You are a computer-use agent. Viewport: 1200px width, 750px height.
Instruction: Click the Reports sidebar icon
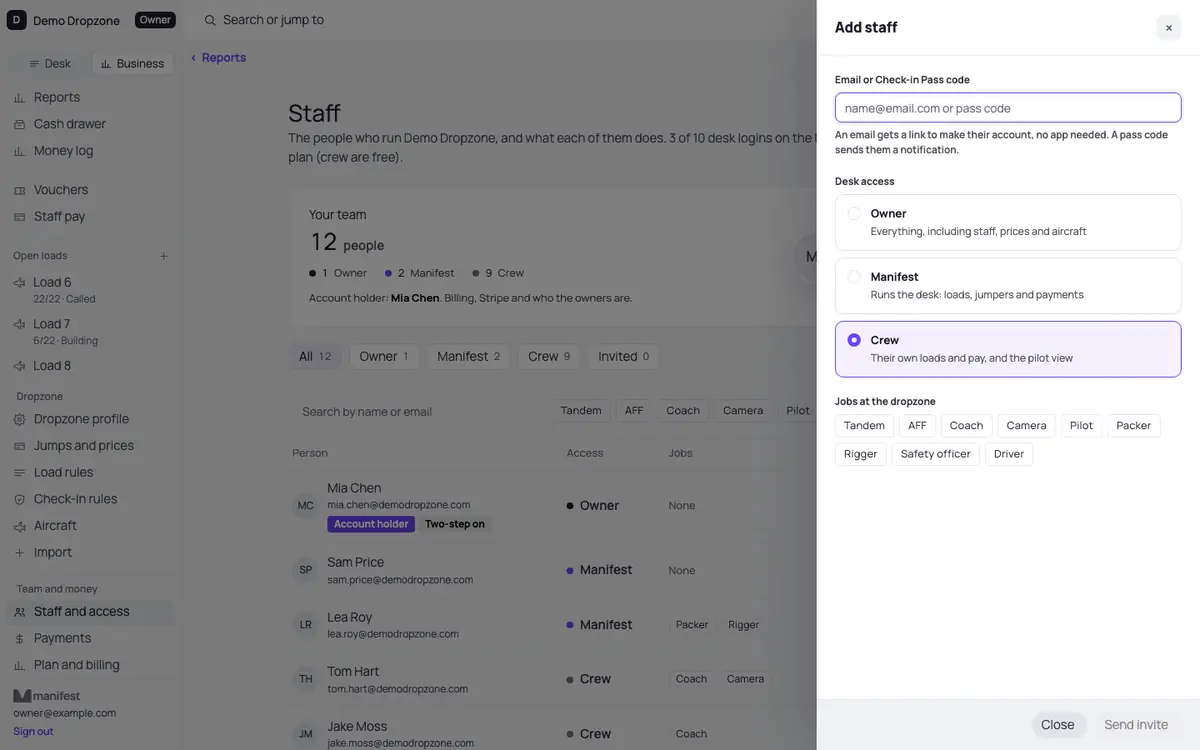click(x=20, y=98)
